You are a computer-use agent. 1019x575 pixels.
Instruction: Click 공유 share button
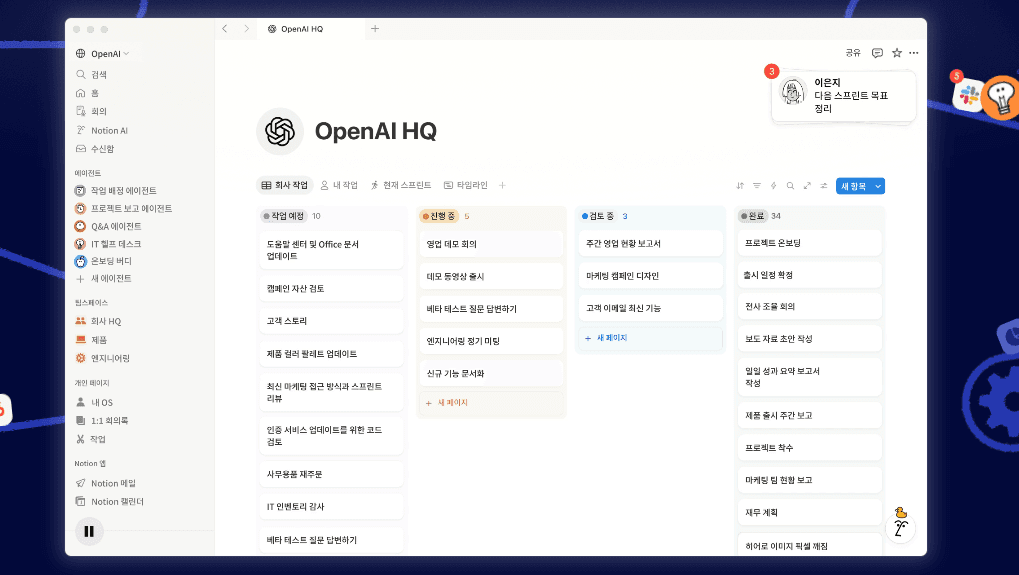pos(853,53)
